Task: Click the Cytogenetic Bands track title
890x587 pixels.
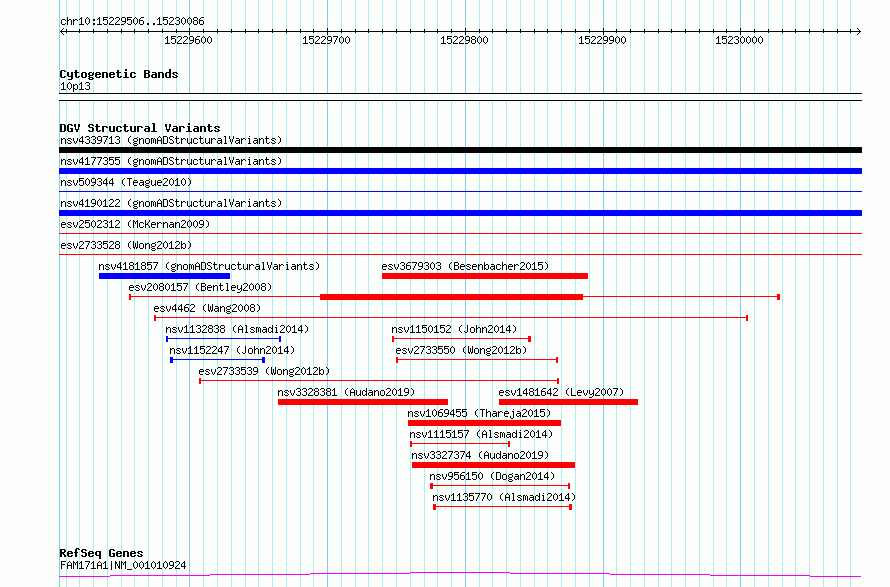Action: (x=119, y=74)
